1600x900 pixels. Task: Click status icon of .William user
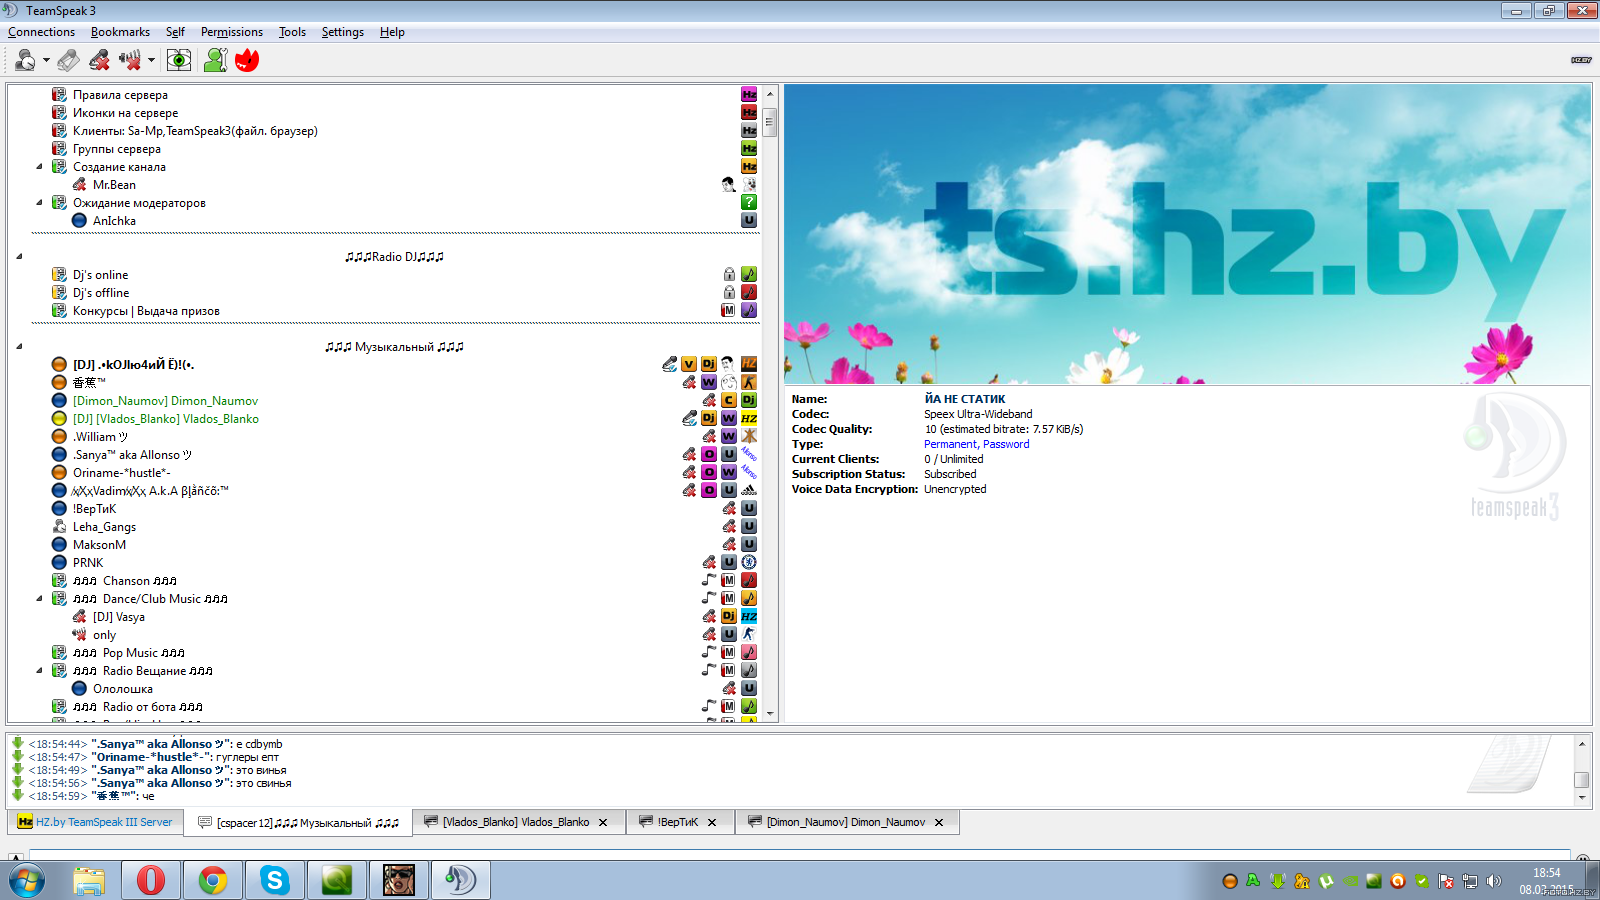coord(59,437)
